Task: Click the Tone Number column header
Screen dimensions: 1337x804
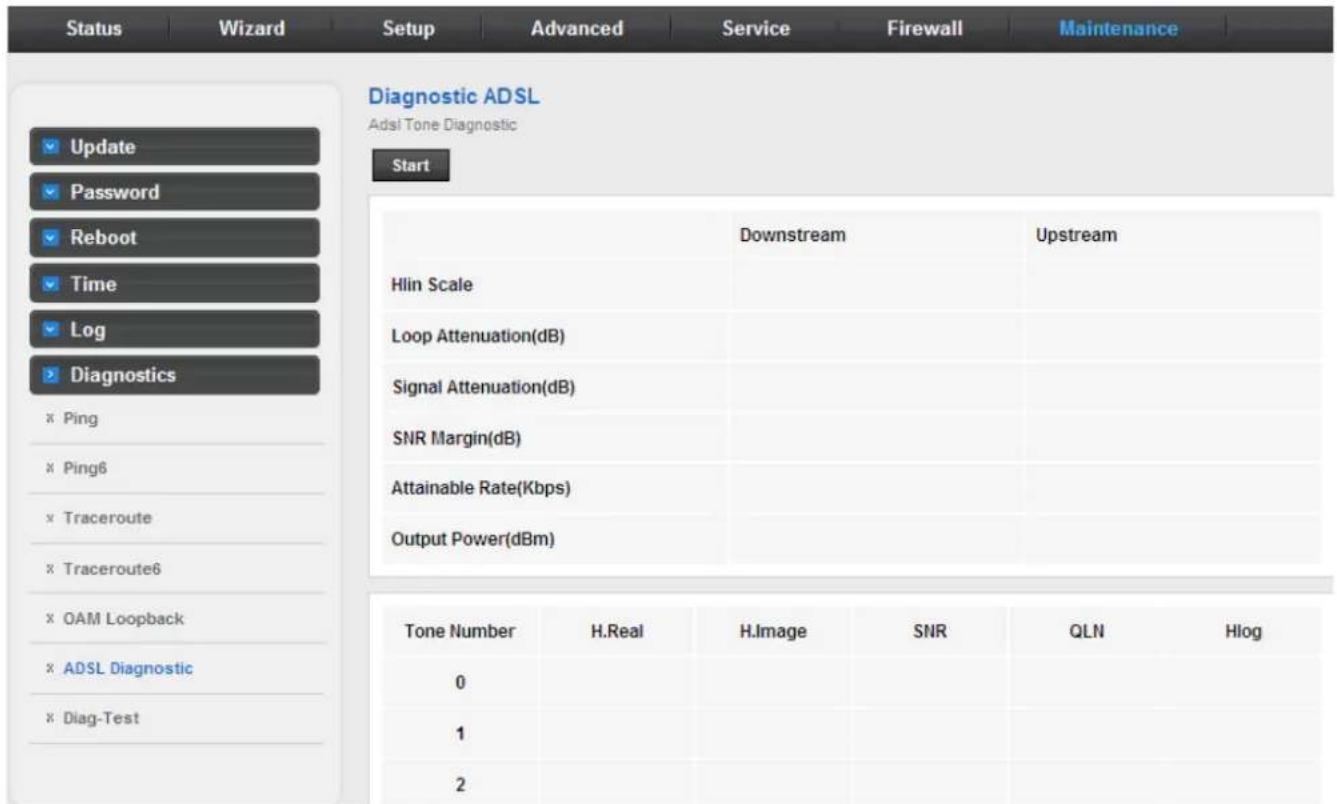Action: pyautogui.click(x=460, y=631)
